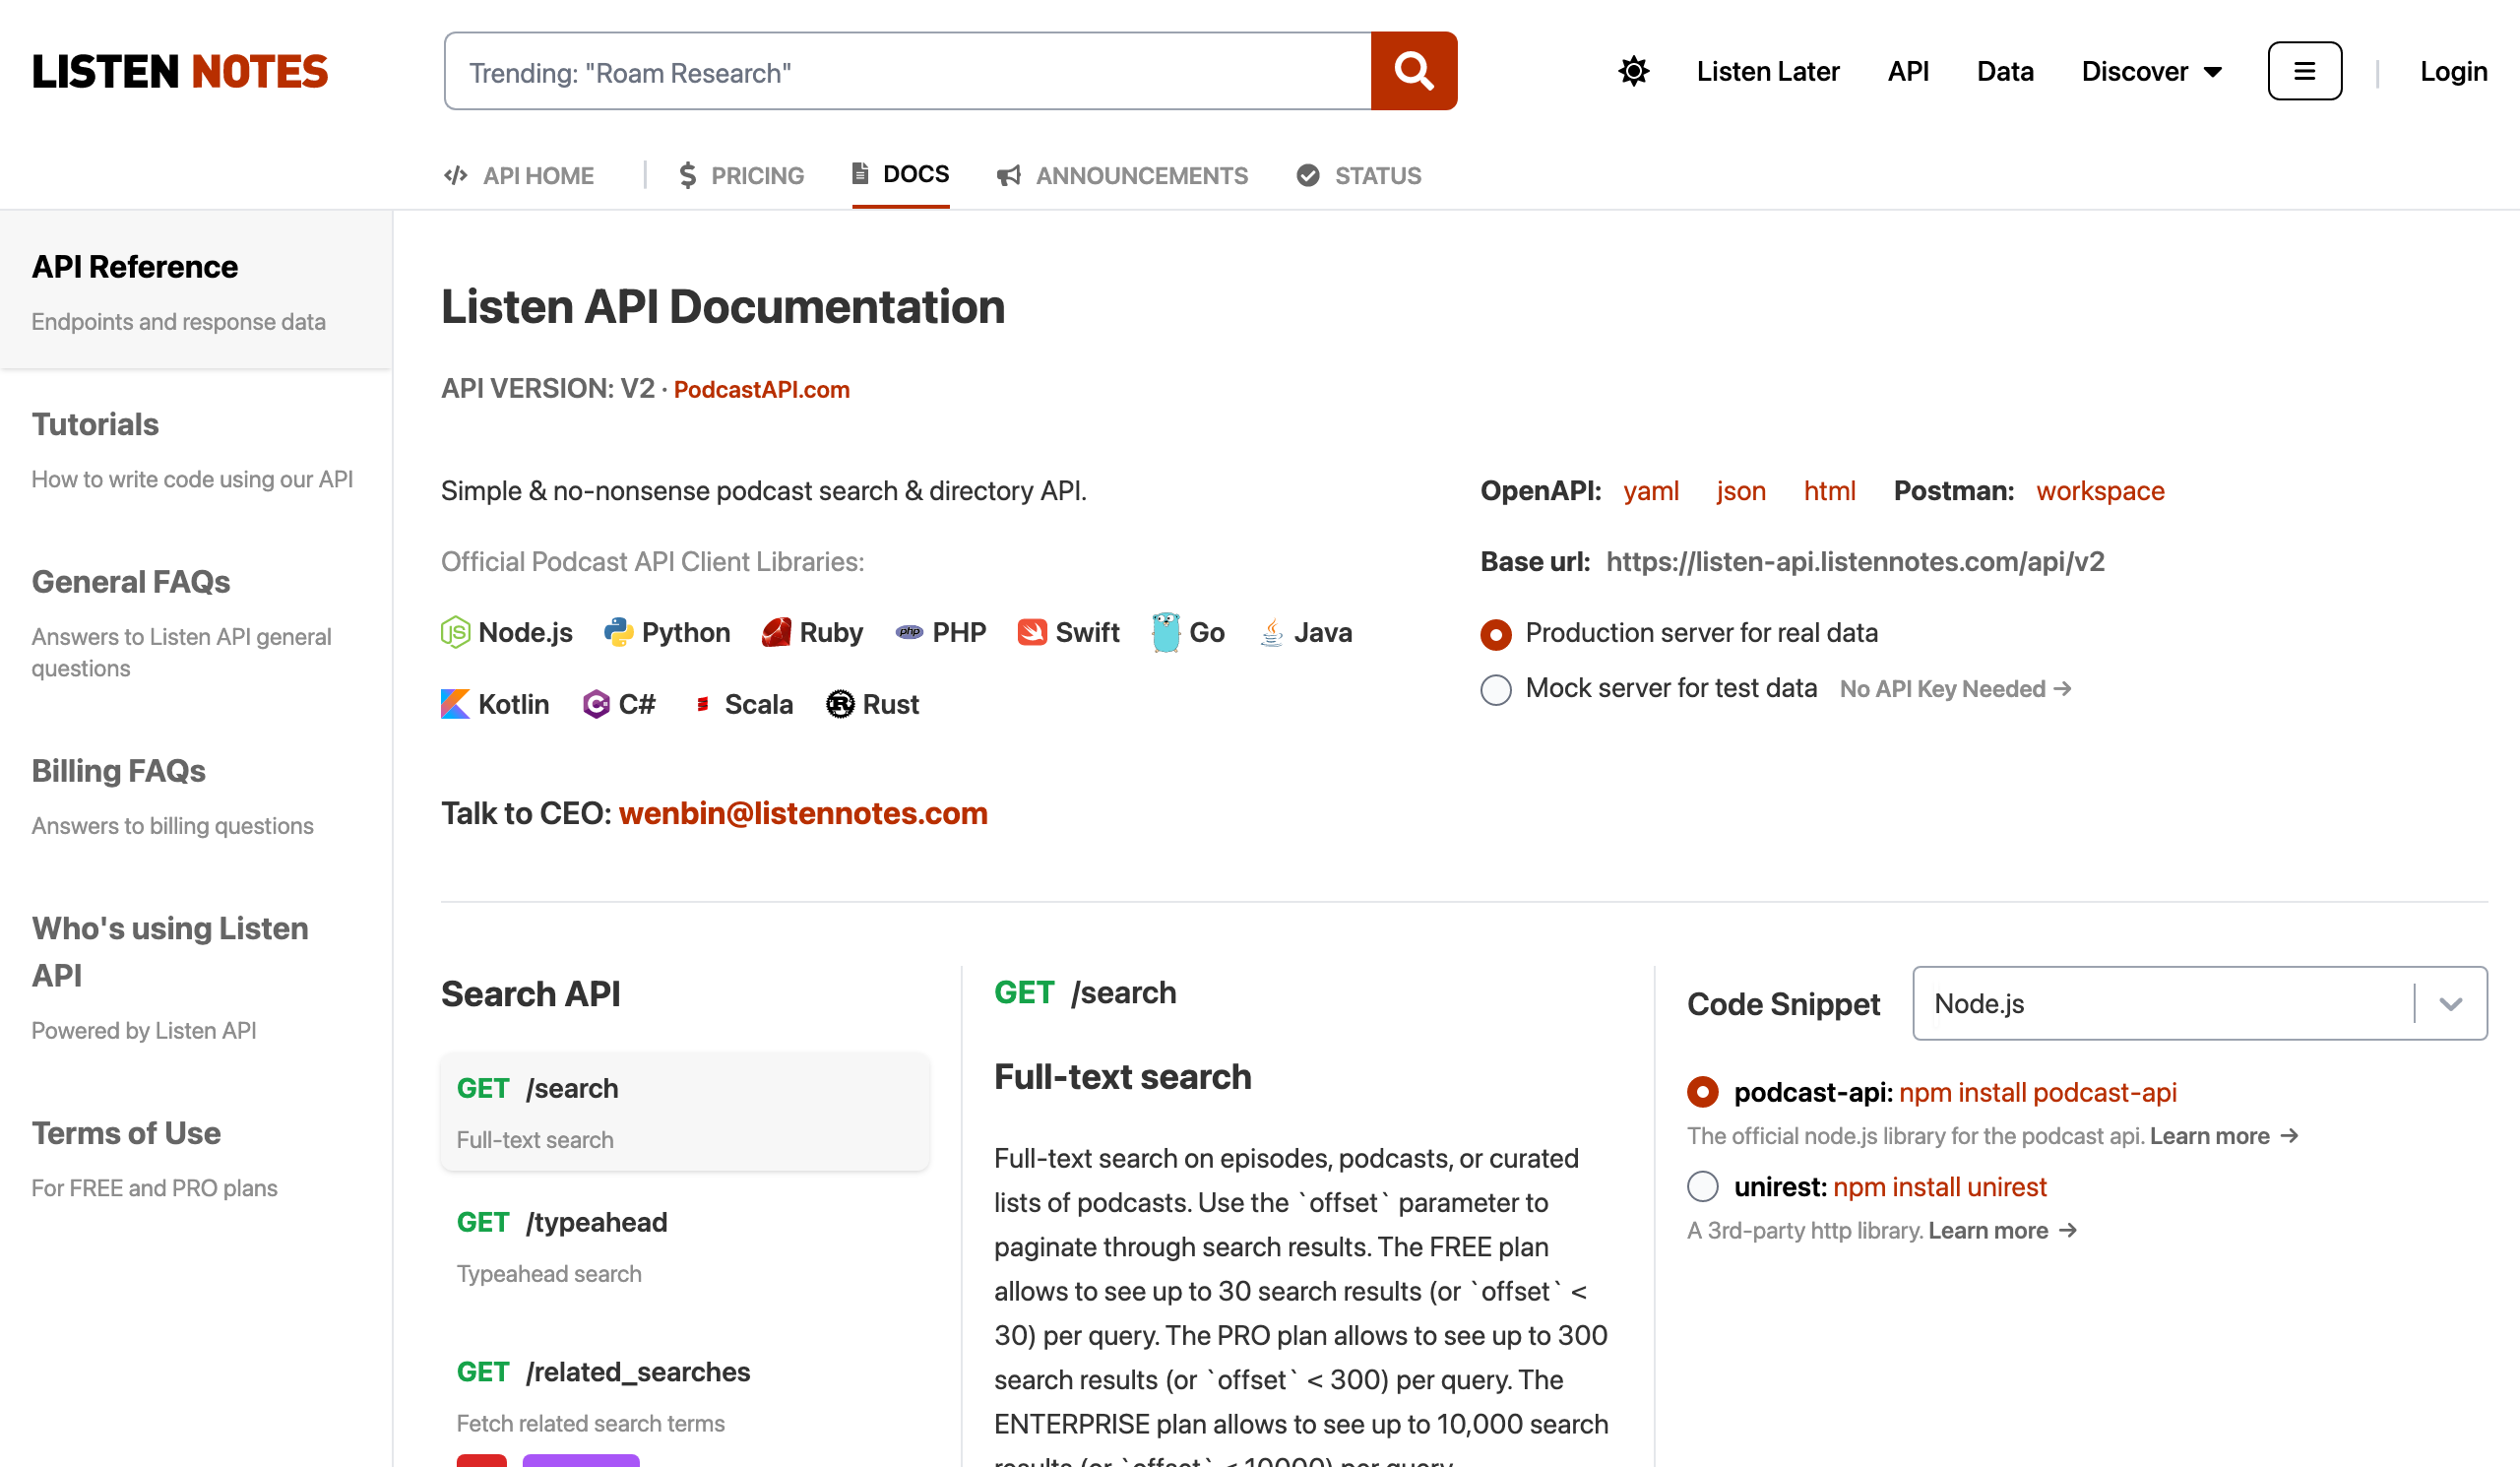2520x1467 pixels.
Task: Toggle the sun theme icon
Action: (1633, 71)
